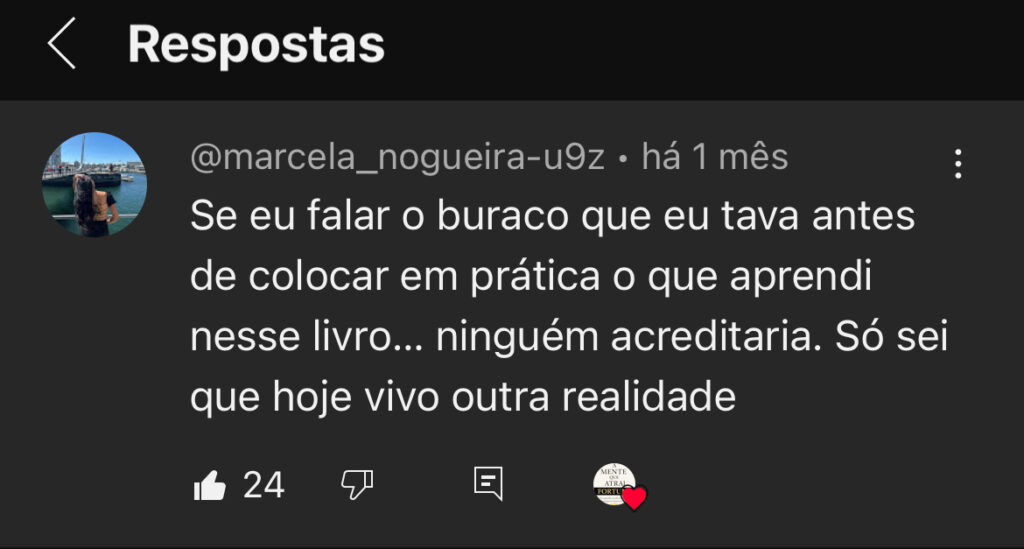Screen dimensions: 1024x549
Task: Go back using the left arrow
Action: pos(62,44)
